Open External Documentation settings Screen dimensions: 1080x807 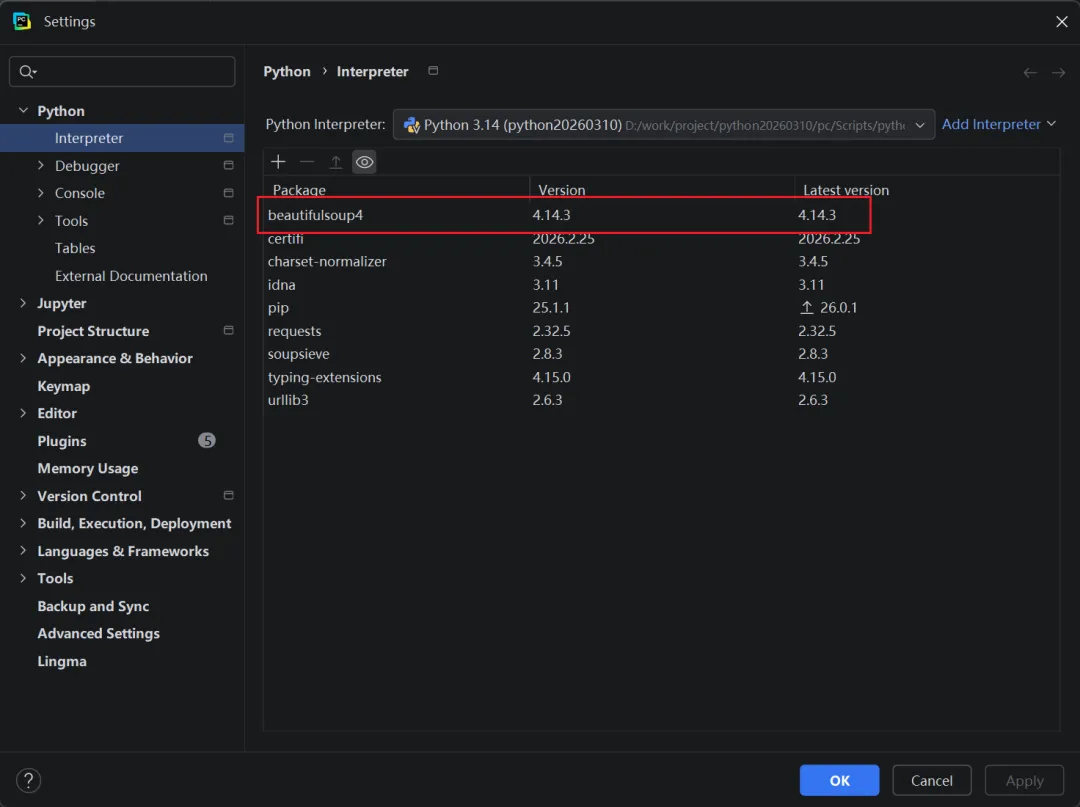(x=131, y=275)
